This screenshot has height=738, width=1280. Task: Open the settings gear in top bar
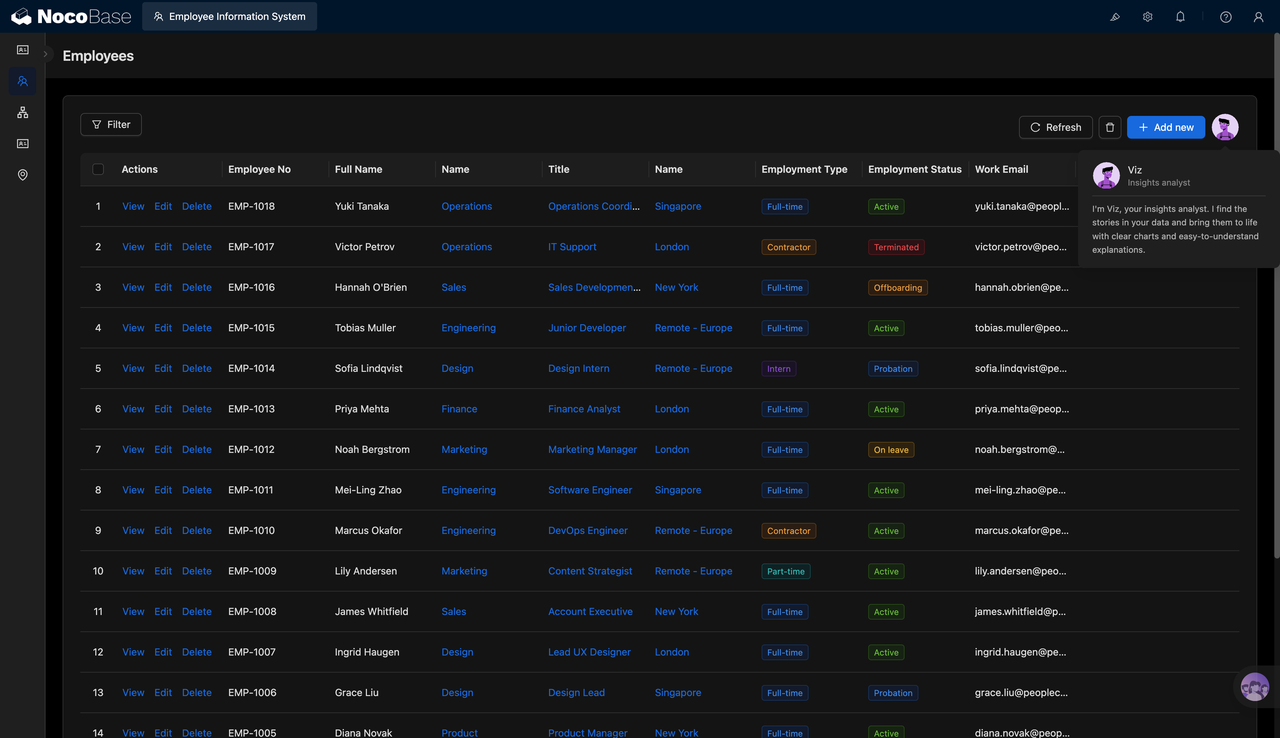(1148, 17)
